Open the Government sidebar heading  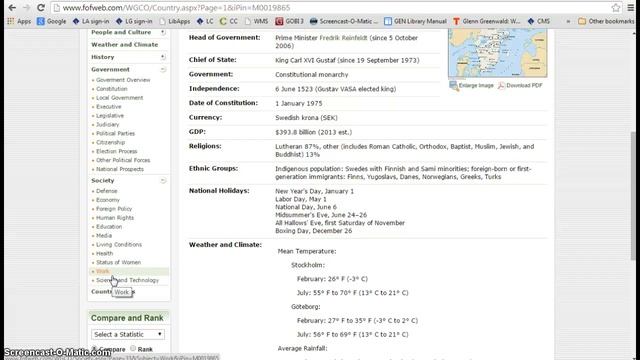[110, 70]
